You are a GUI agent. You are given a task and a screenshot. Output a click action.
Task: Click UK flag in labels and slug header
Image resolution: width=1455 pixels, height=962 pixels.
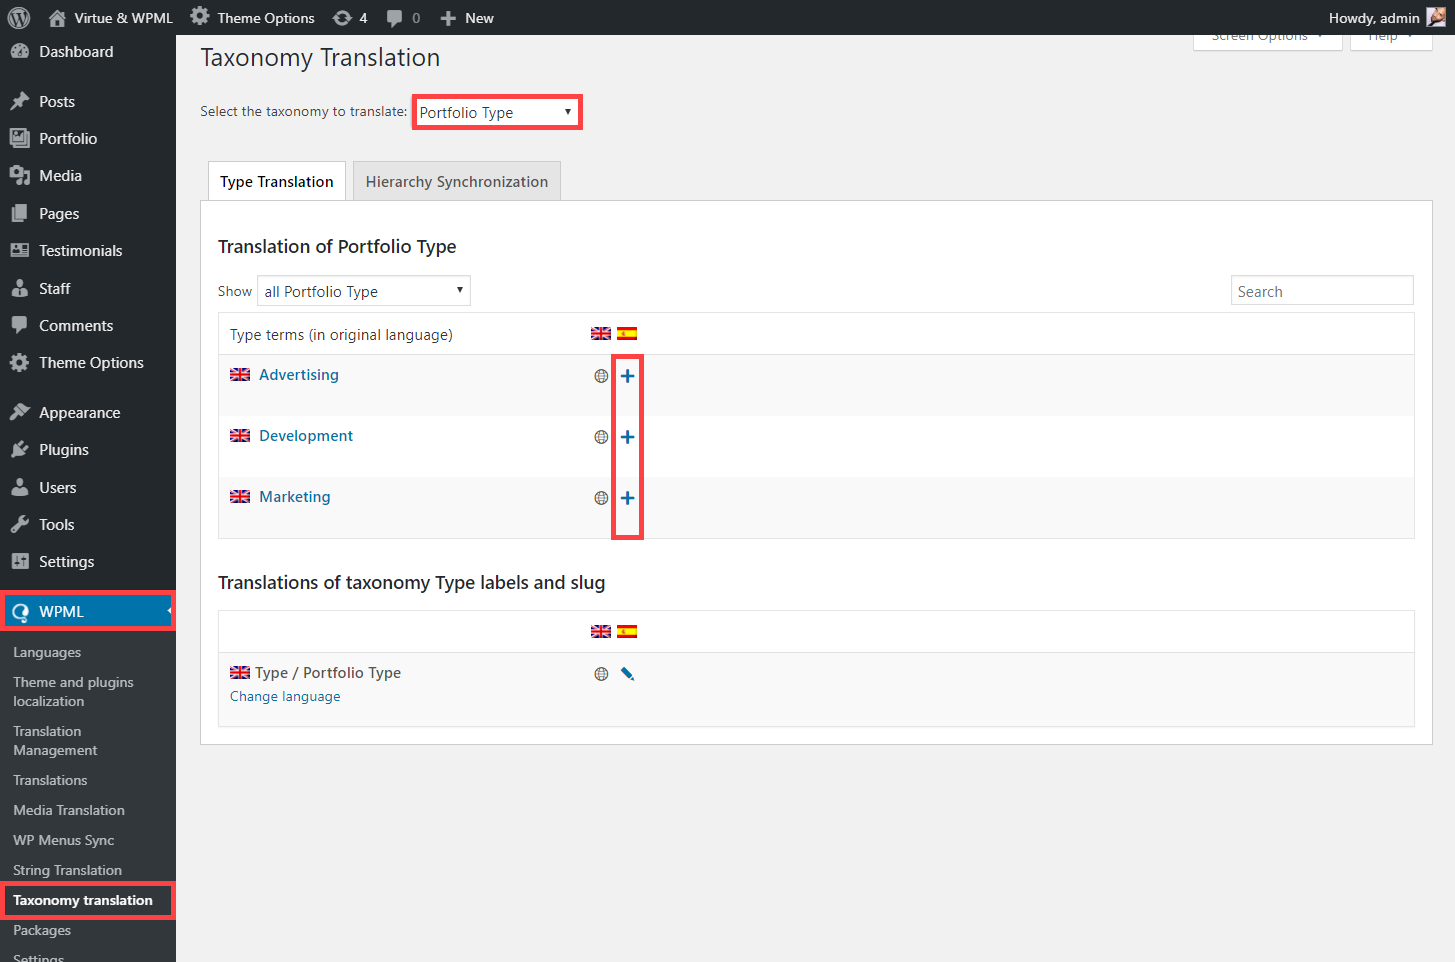pyautogui.click(x=601, y=632)
